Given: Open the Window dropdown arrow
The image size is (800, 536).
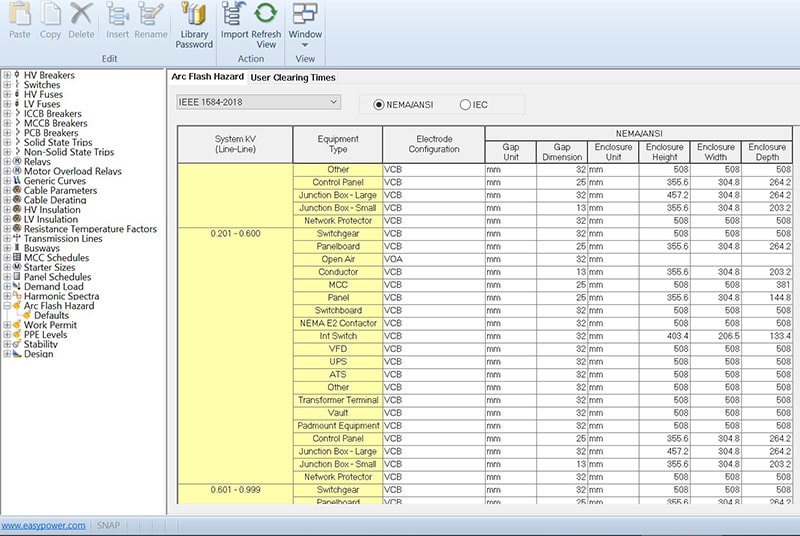Looking at the screenshot, I should click(x=305, y=45).
